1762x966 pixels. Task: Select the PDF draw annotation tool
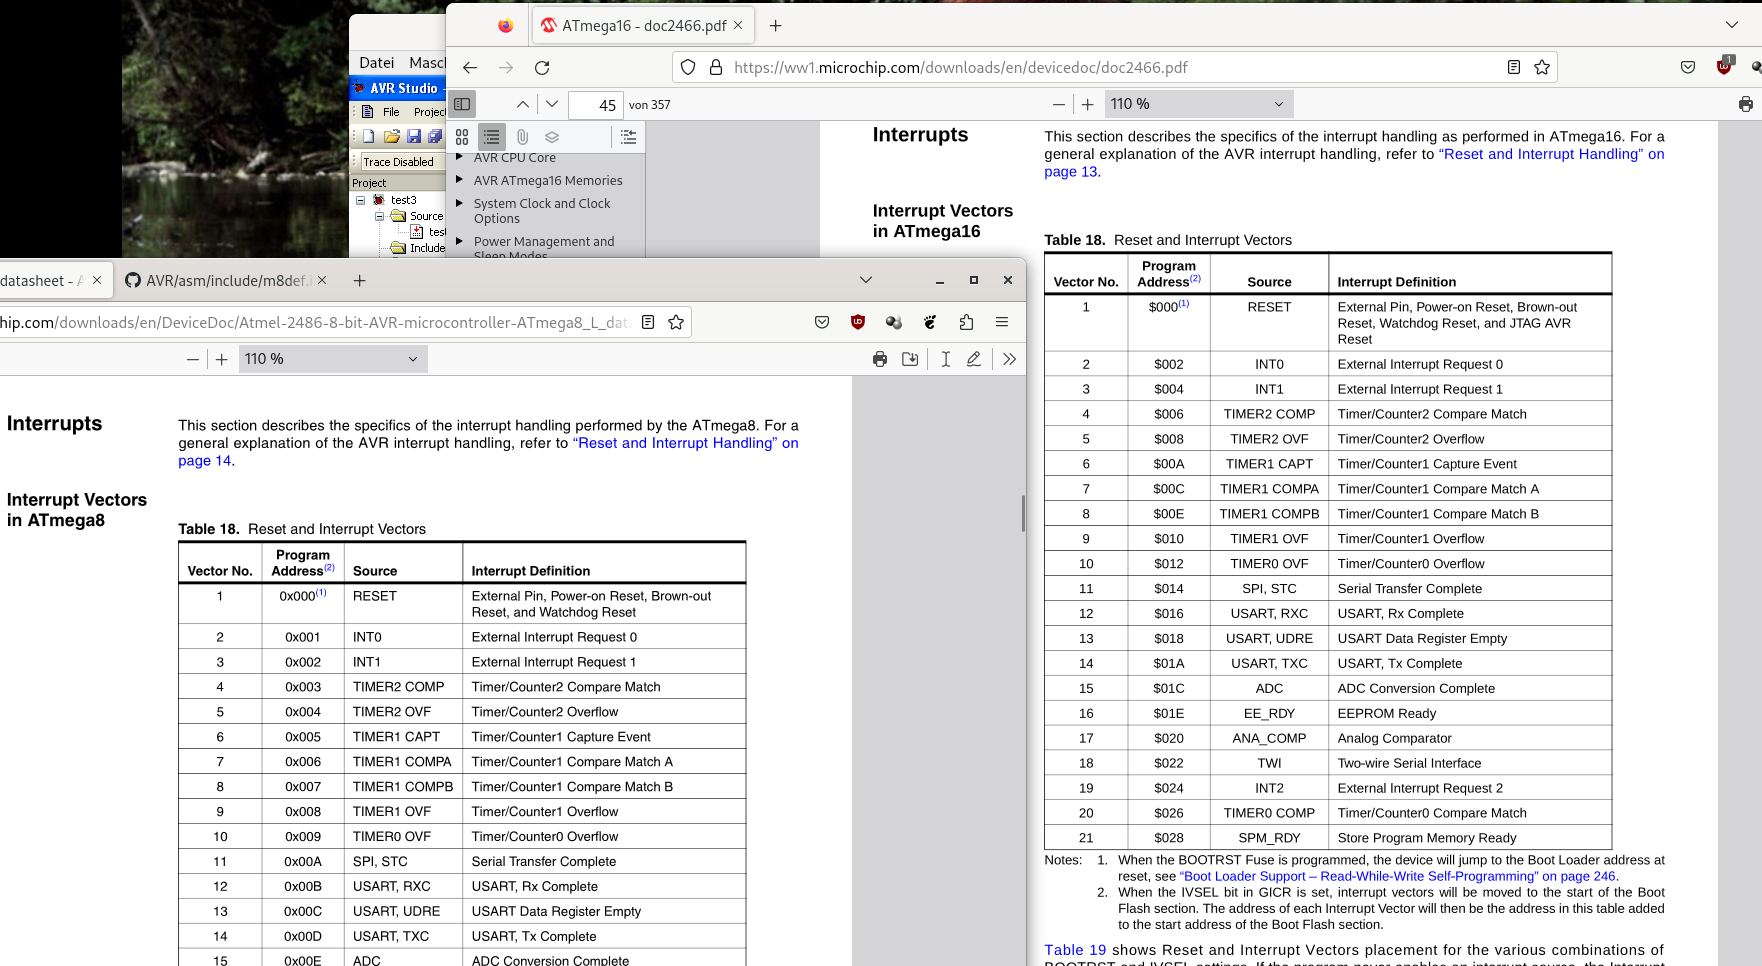(974, 359)
